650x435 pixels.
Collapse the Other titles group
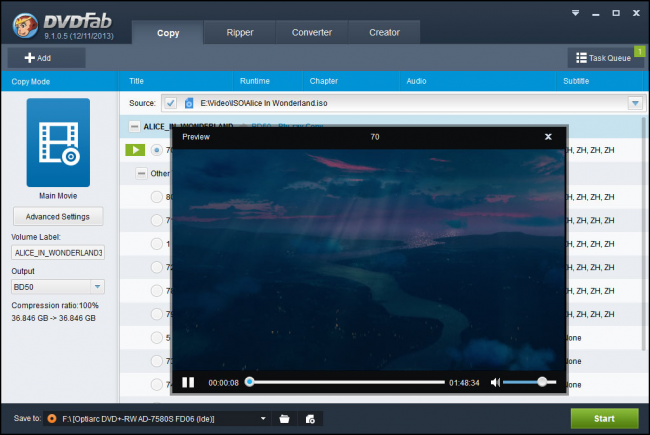point(141,173)
